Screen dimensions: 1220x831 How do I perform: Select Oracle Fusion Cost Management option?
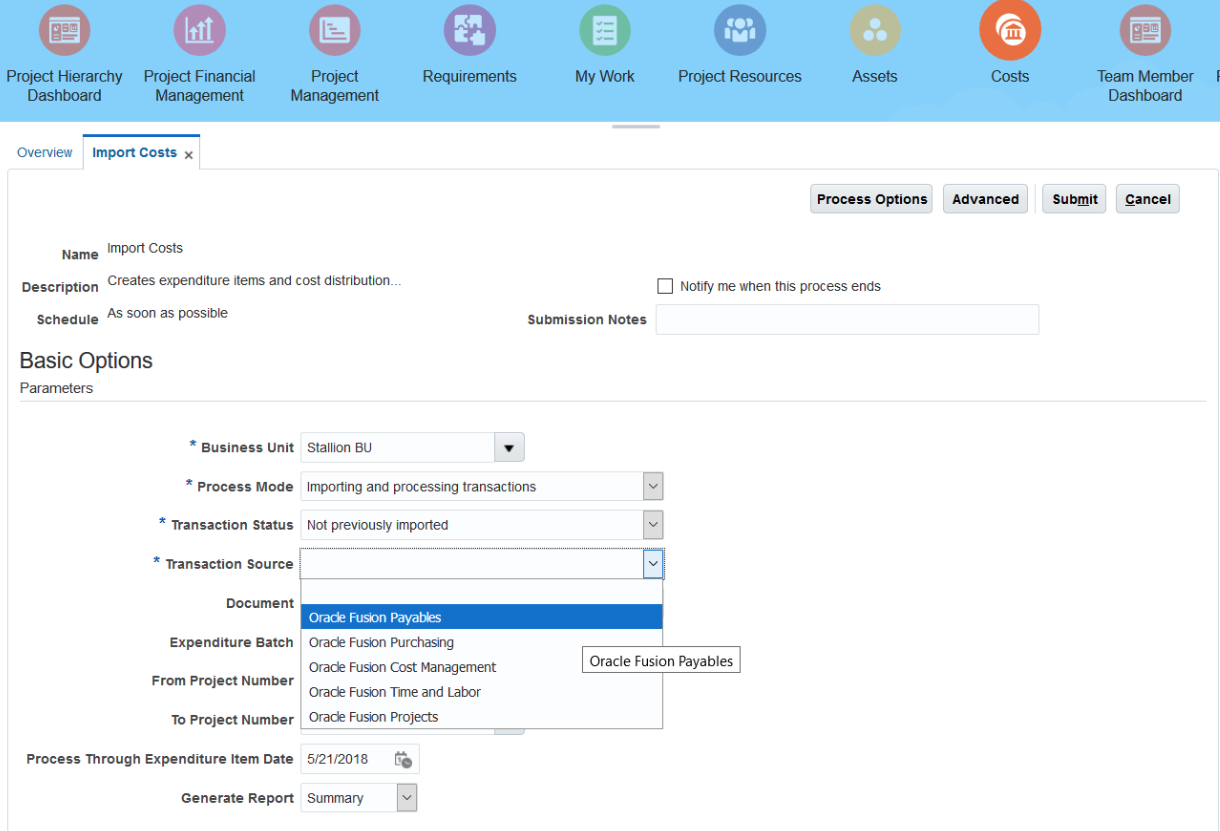point(481,667)
